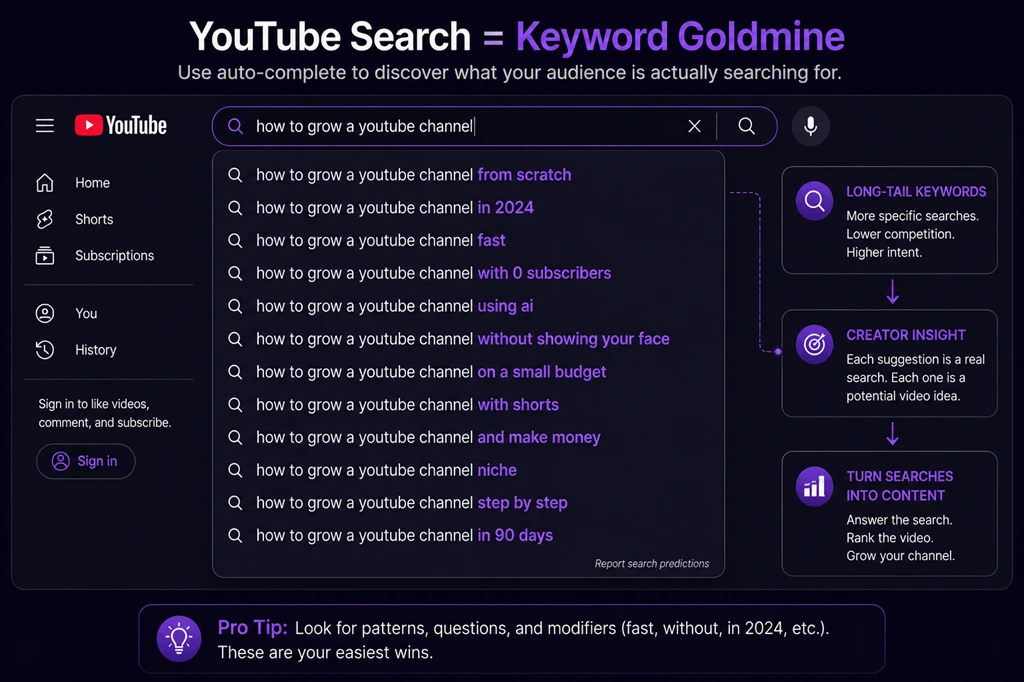Click the Sign in button

(x=86, y=461)
